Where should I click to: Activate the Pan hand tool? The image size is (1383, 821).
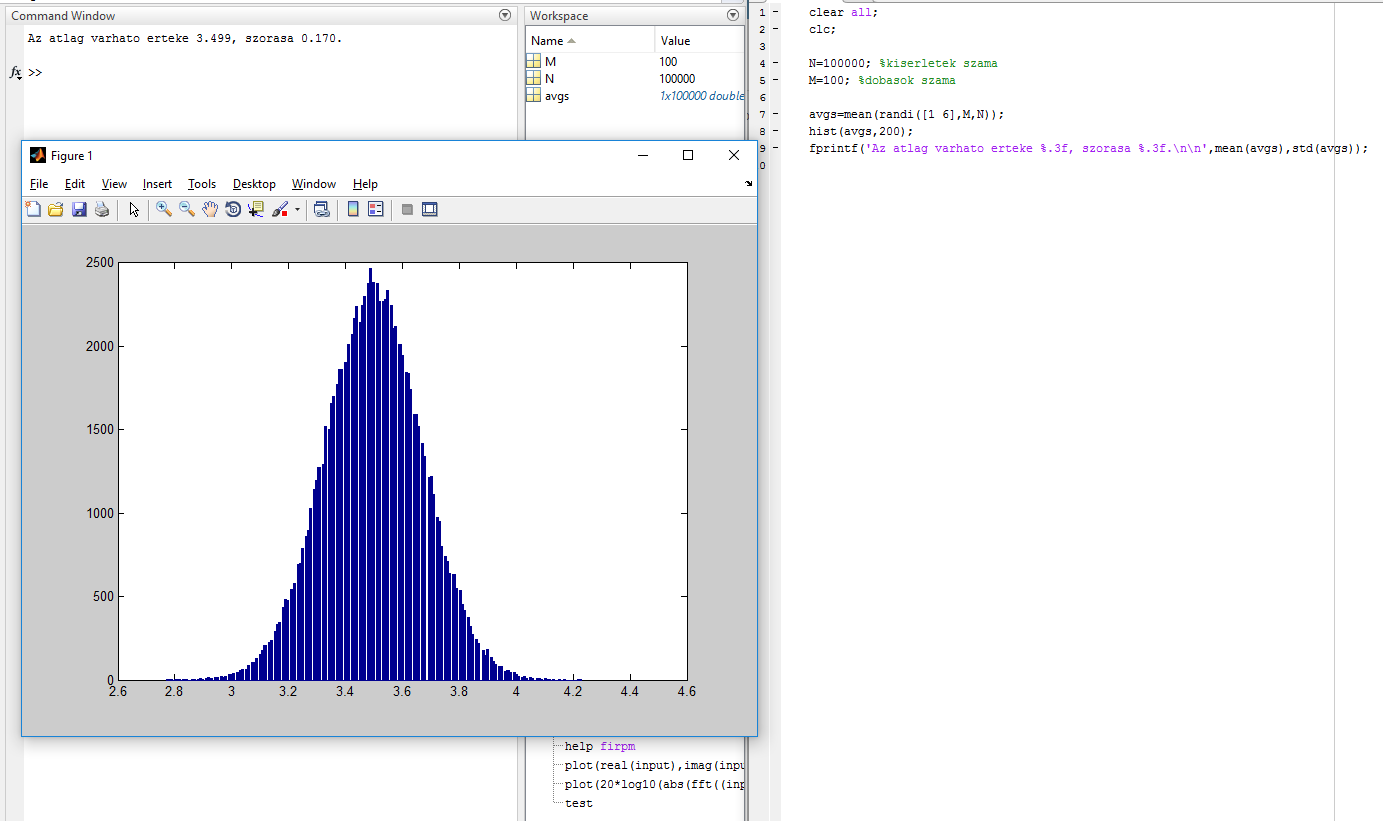pos(210,209)
